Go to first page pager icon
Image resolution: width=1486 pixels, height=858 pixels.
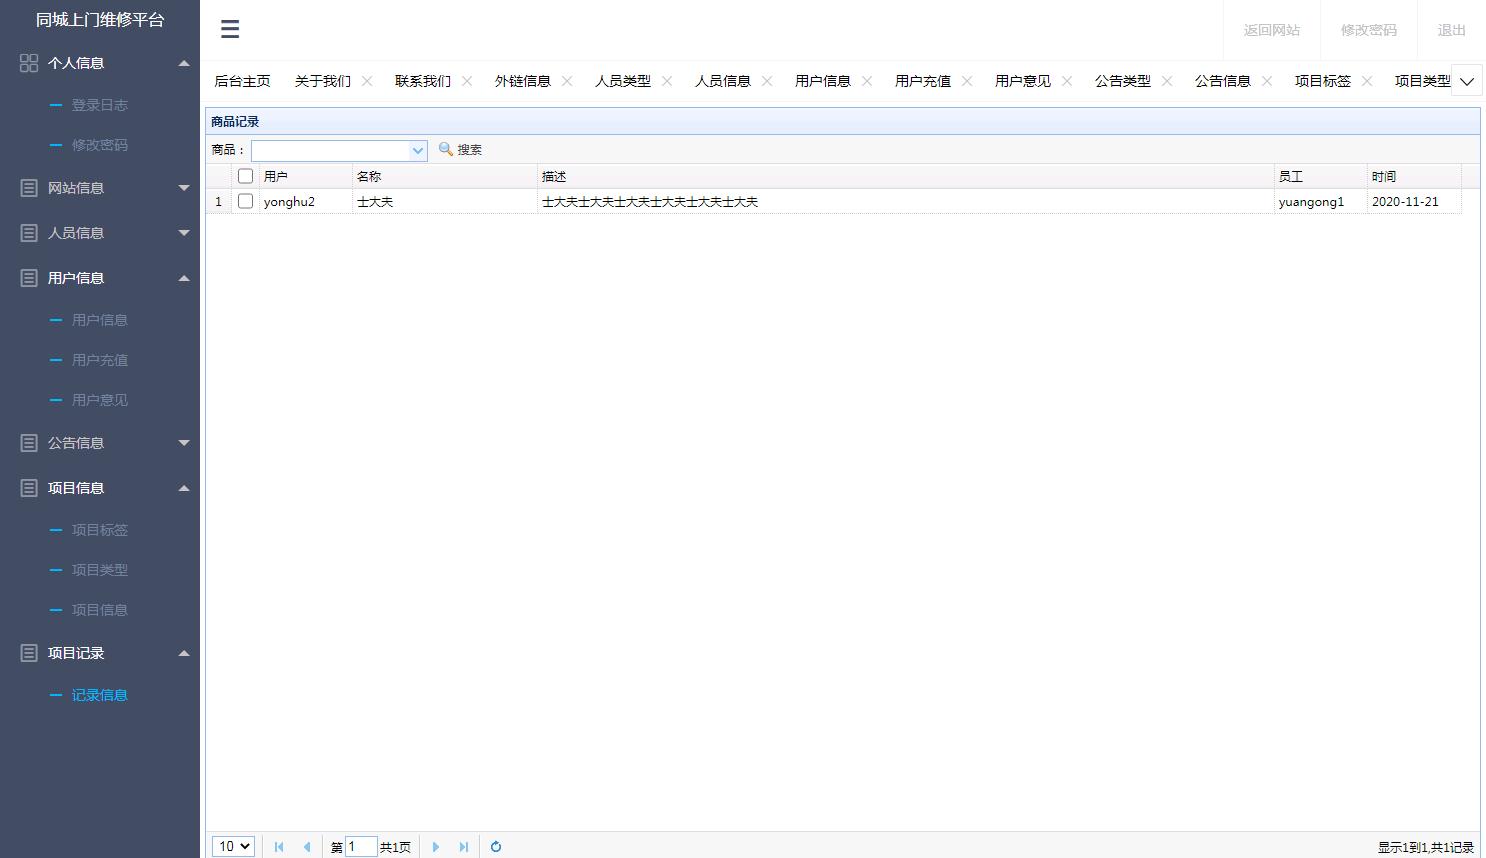[x=279, y=847]
